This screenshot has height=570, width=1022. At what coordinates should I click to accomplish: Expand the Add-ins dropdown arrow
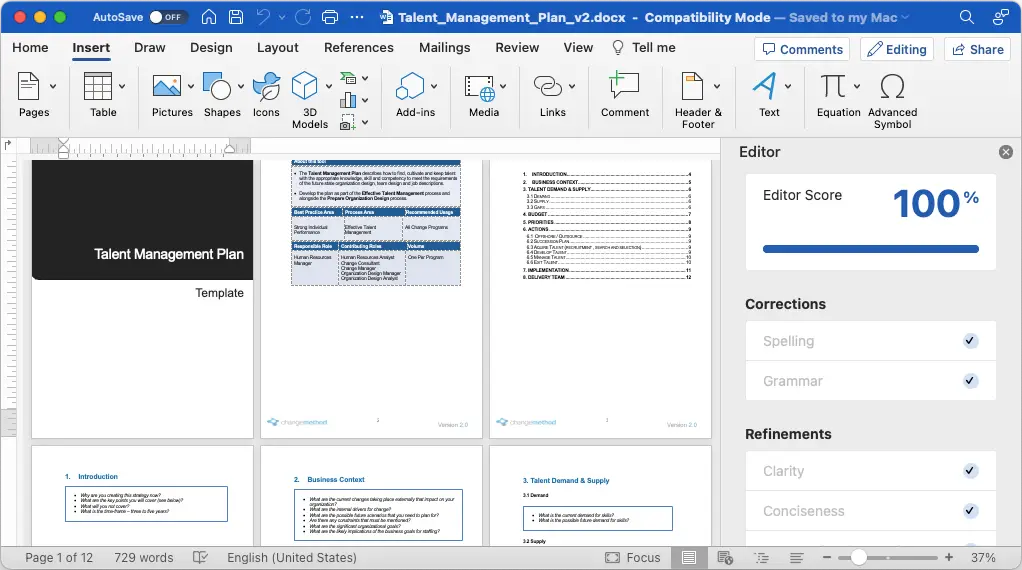(434, 86)
